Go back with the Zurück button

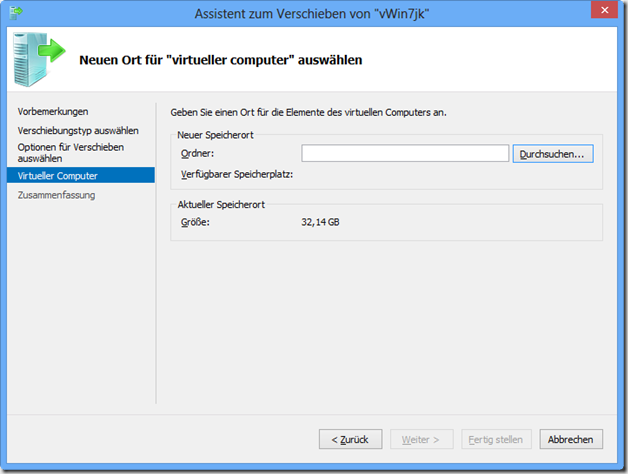tap(350, 440)
